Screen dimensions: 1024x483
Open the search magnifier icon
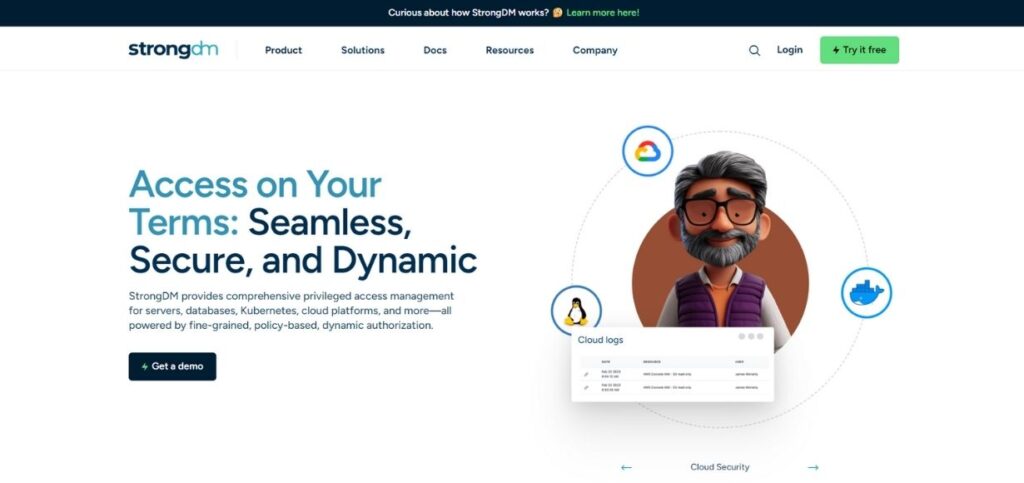[x=754, y=50]
